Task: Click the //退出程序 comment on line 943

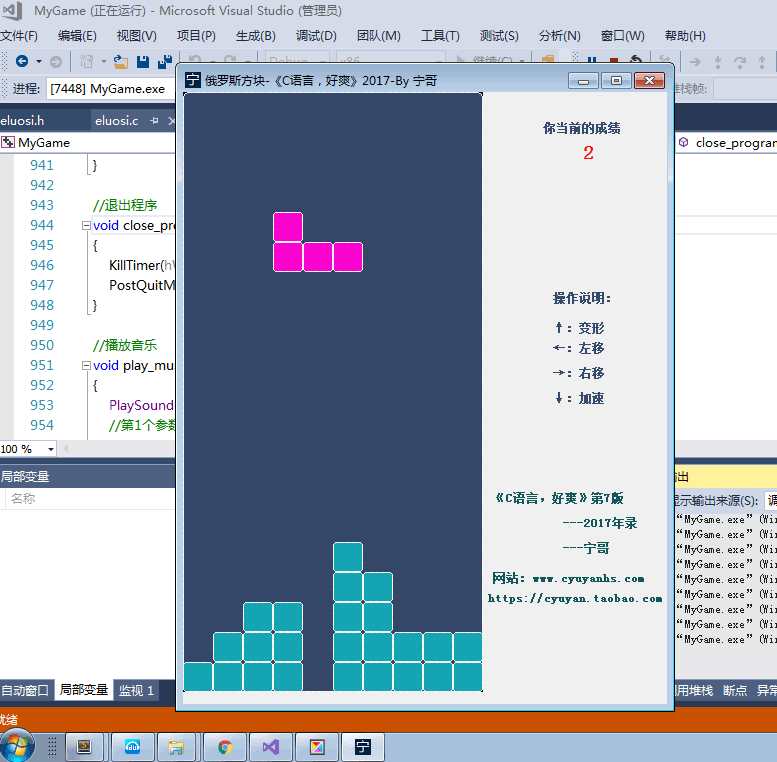Action: pyautogui.click(x=125, y=205)
